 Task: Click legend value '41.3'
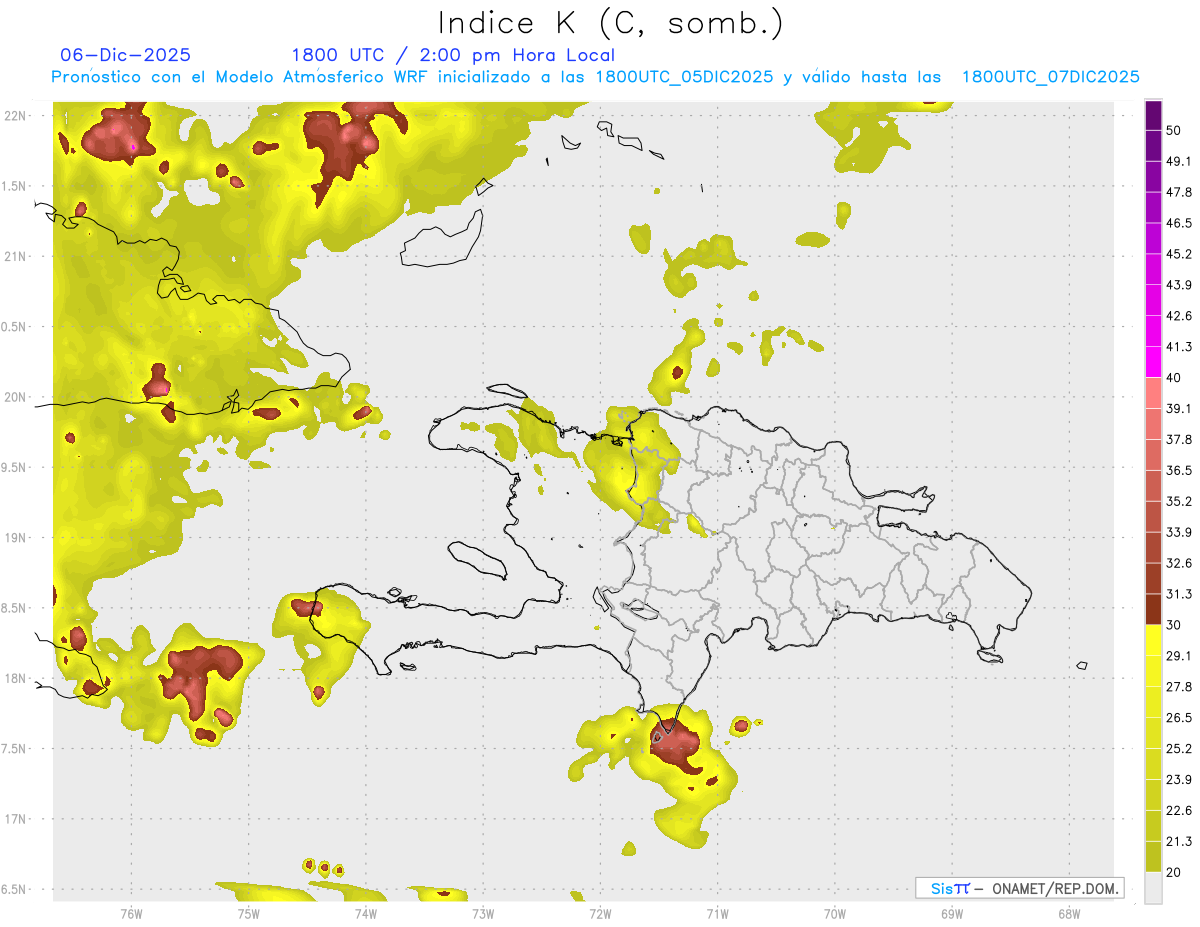1179,347
